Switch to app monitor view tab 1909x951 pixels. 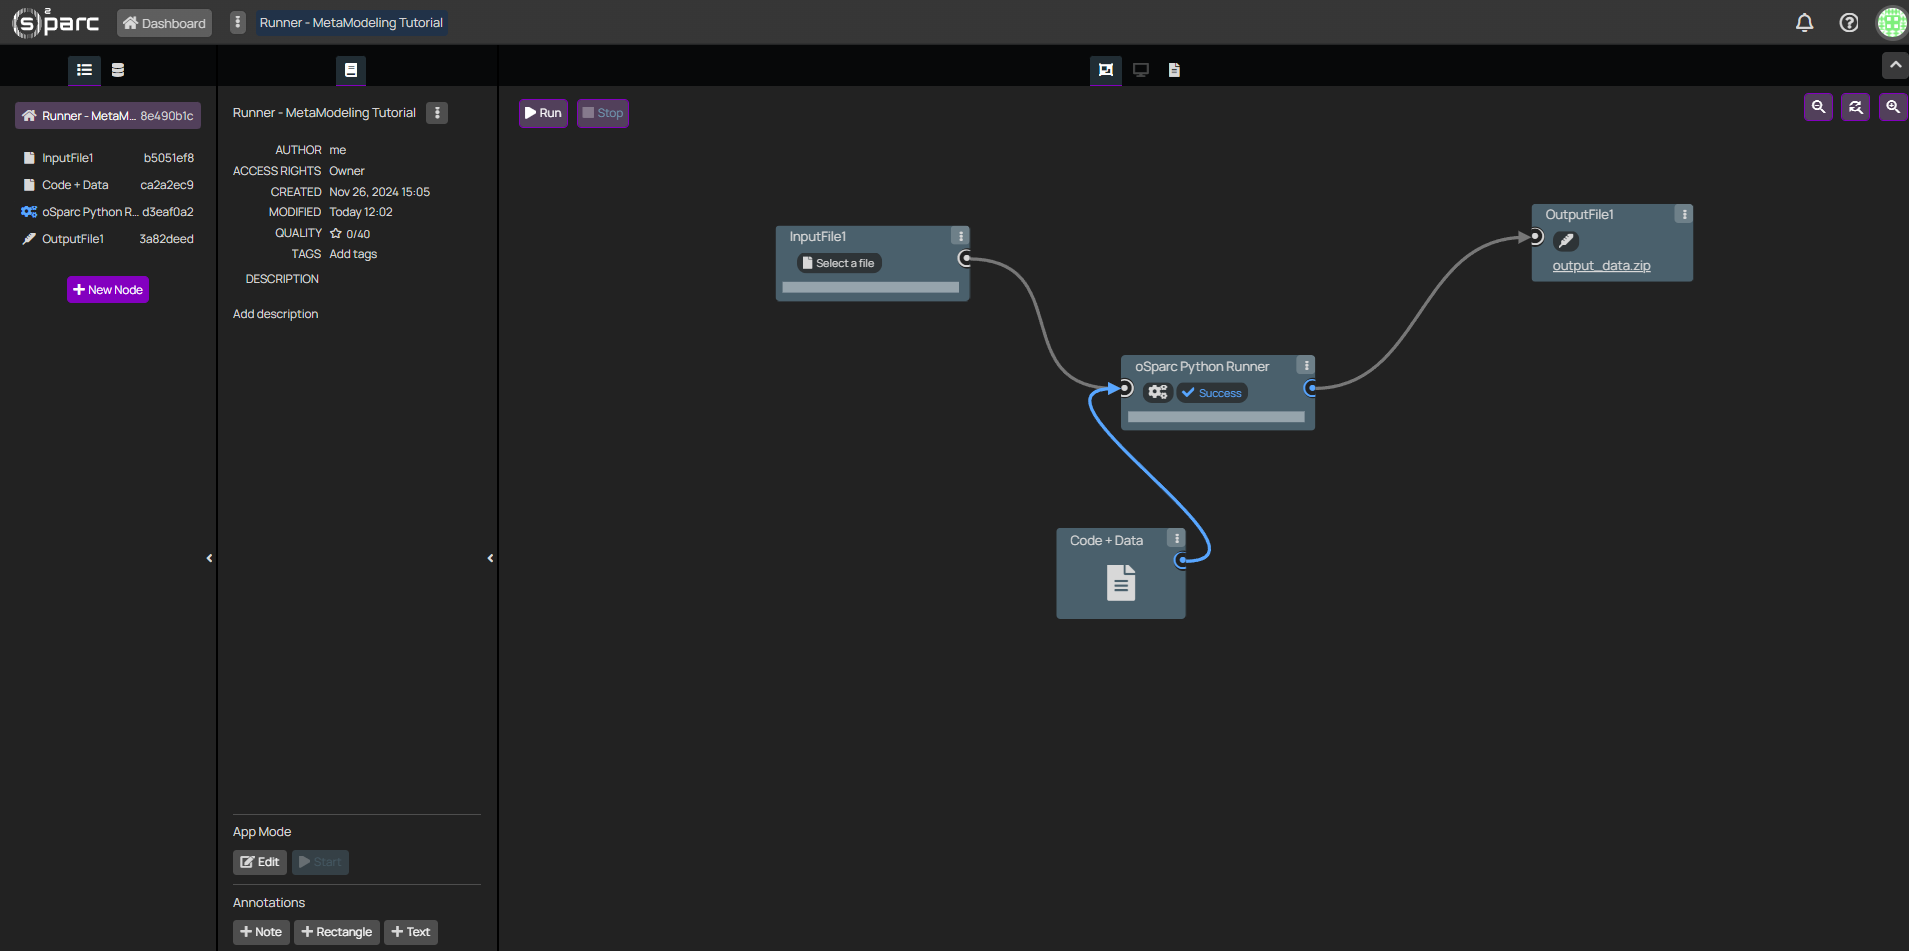tap(1140, 70)
